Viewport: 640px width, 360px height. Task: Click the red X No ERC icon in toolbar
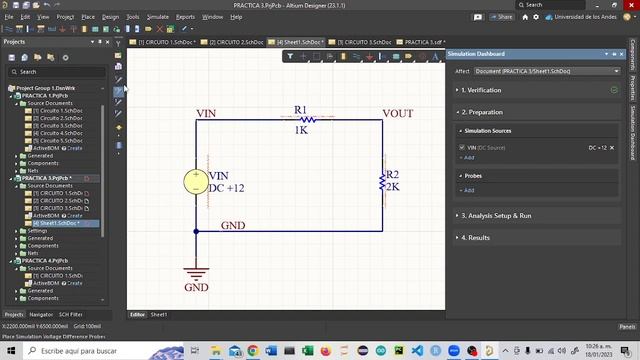[160, 29]
